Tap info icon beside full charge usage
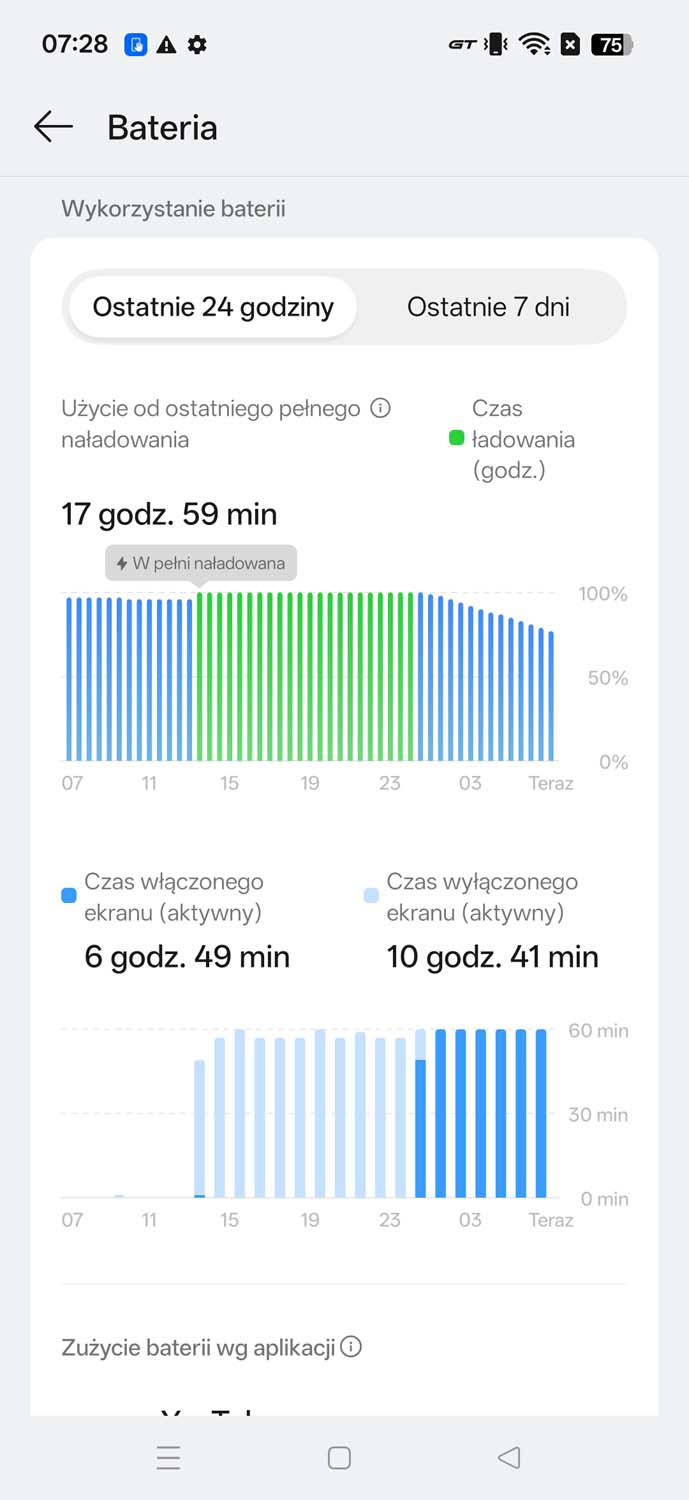 (380, 408)
